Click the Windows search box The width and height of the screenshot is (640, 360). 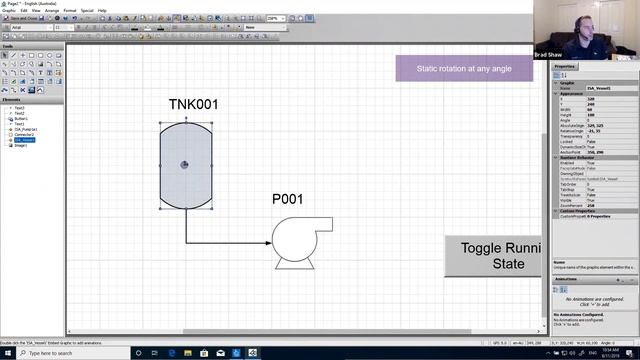coord(73,353)
